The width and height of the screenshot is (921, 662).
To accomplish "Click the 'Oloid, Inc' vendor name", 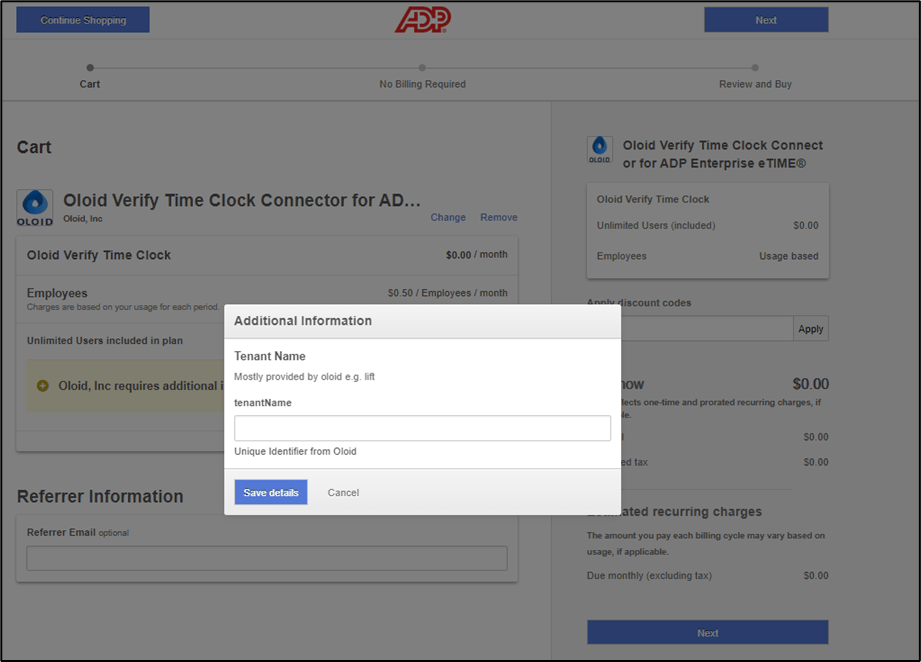I will pos(83,219).
